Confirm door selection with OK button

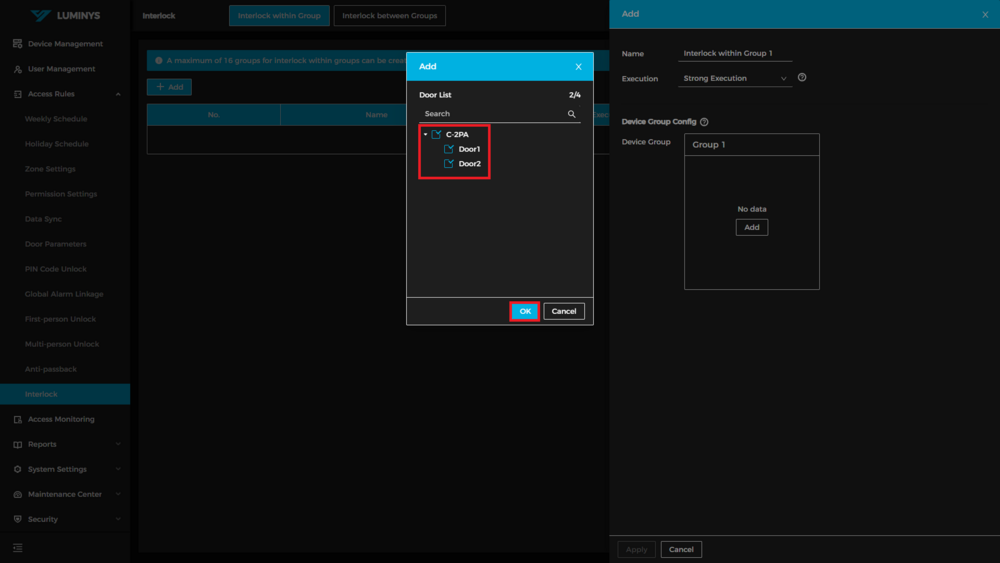click(525, 311)
